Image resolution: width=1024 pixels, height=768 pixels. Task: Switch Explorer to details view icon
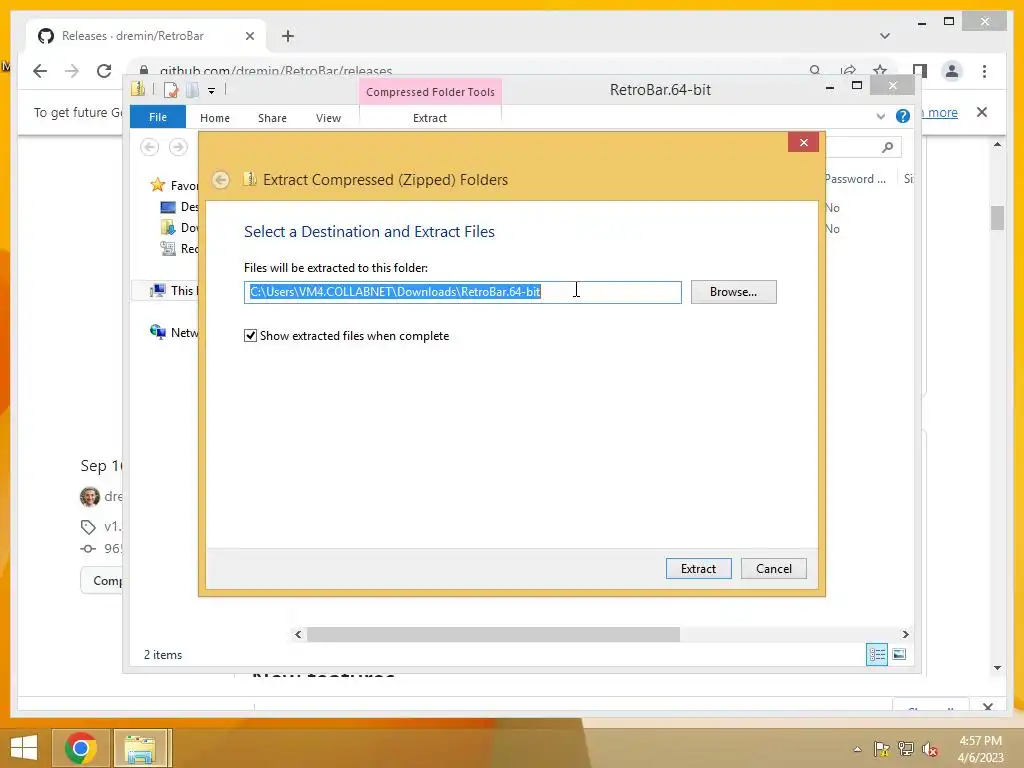point(876,654)
